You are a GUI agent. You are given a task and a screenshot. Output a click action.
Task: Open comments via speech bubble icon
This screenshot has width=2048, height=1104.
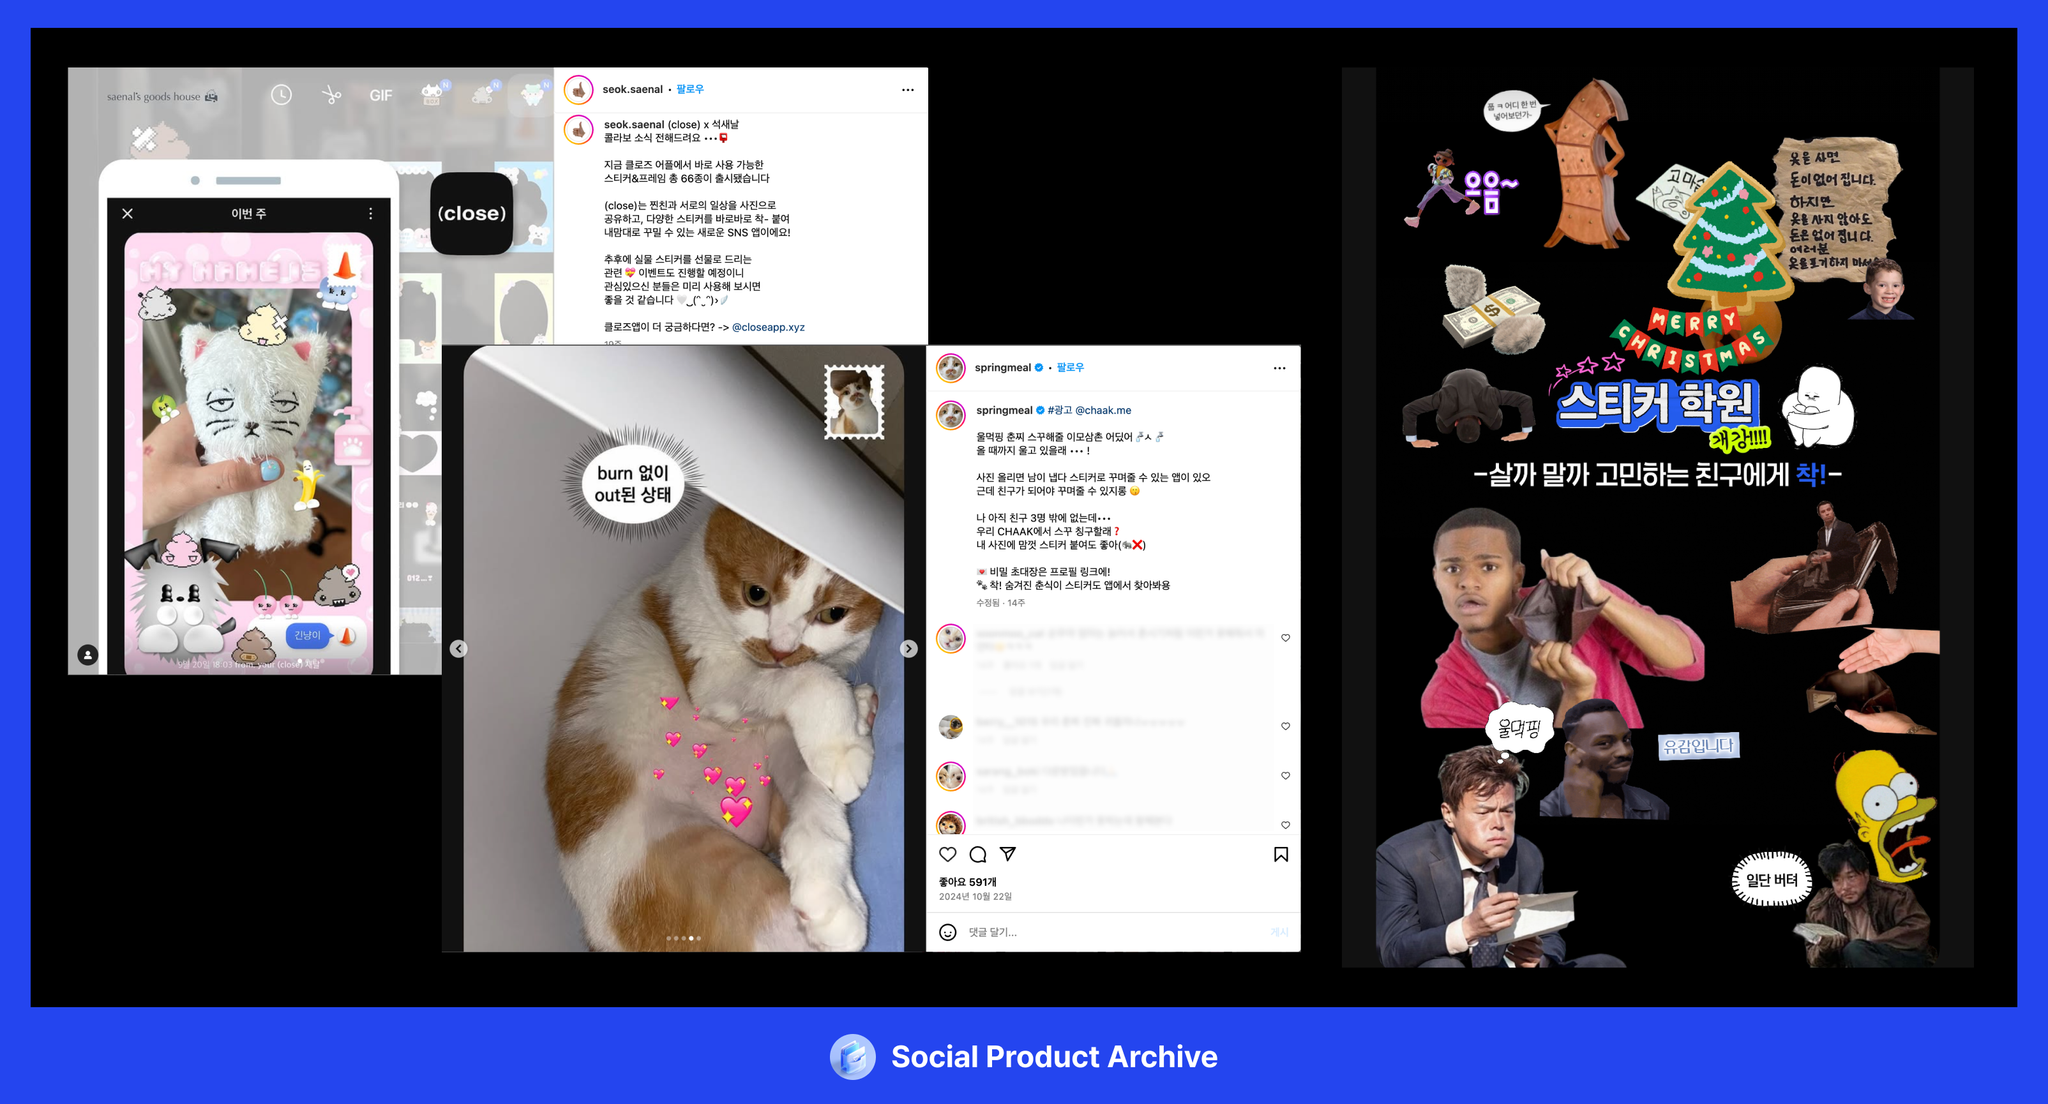[978, 854]
